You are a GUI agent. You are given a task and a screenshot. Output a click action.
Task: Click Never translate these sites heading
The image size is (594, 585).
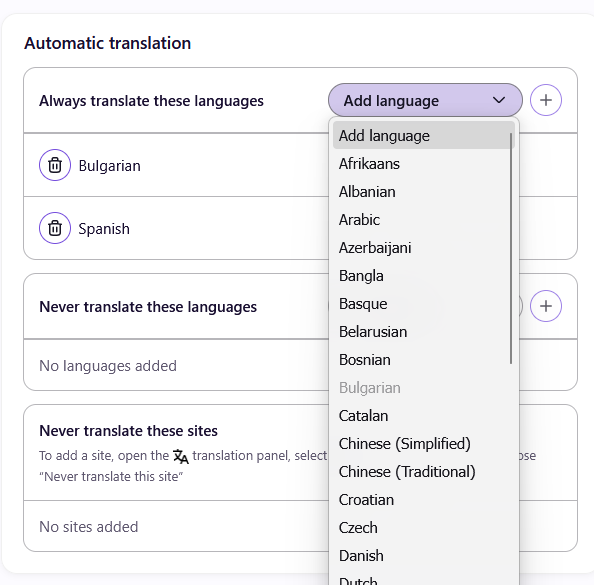click(x=128, y=430)
